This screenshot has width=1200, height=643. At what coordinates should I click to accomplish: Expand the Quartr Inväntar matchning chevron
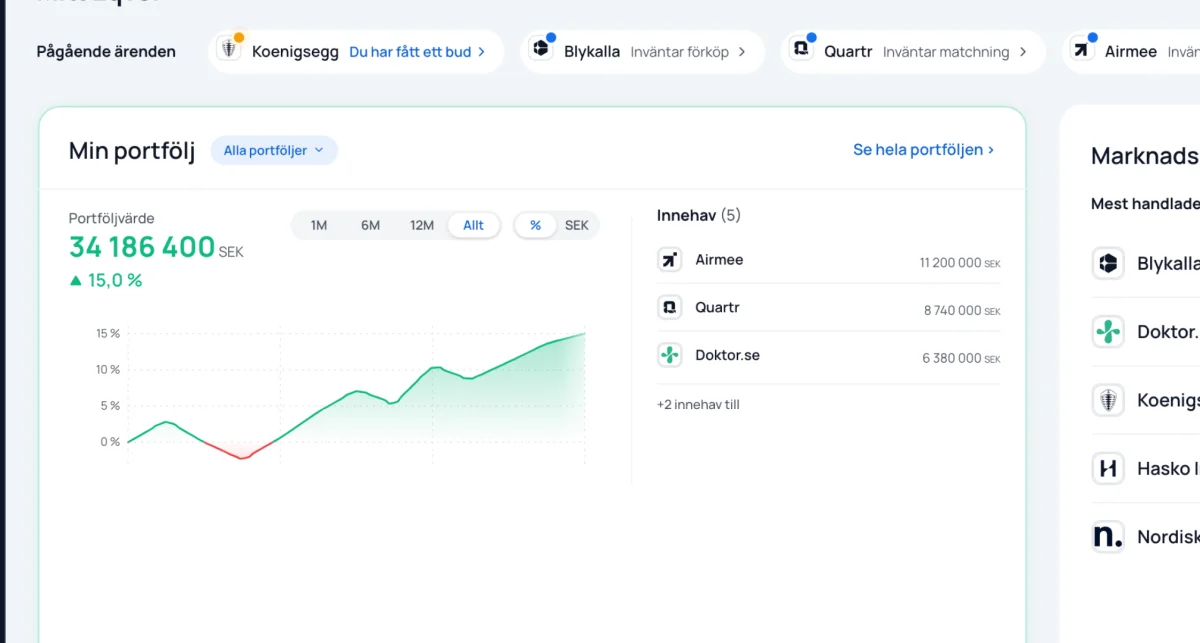point(1023,52)
